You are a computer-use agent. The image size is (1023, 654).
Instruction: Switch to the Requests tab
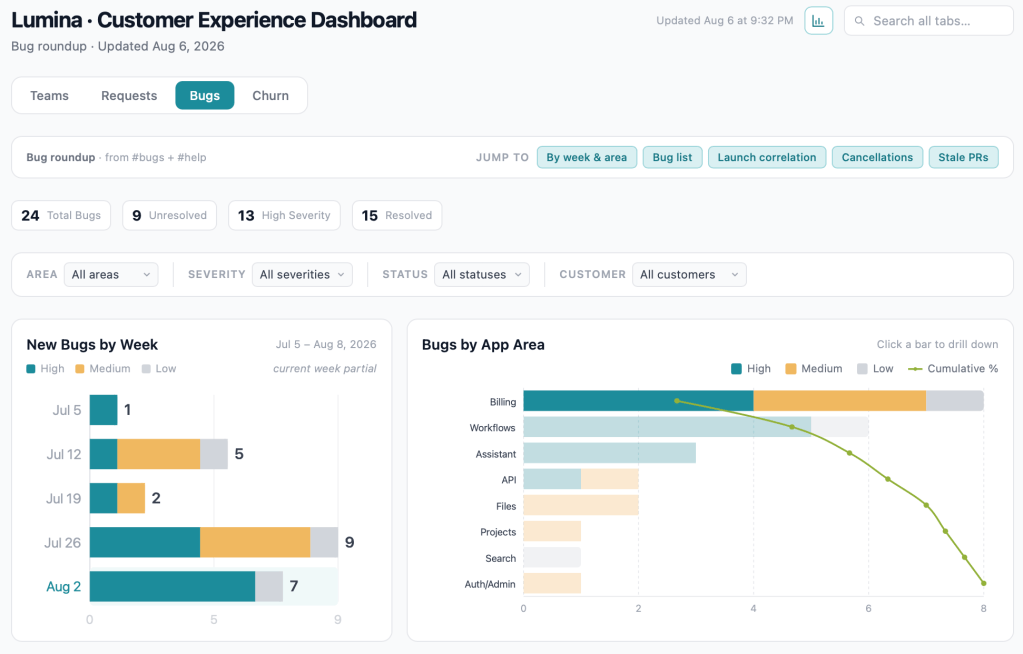129,95
